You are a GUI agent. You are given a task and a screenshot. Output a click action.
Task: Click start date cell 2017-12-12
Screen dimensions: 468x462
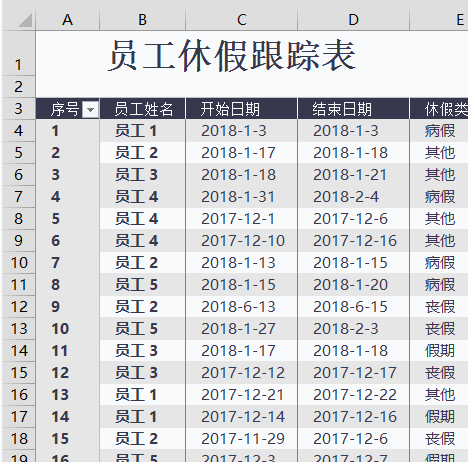tap(242, 373)
